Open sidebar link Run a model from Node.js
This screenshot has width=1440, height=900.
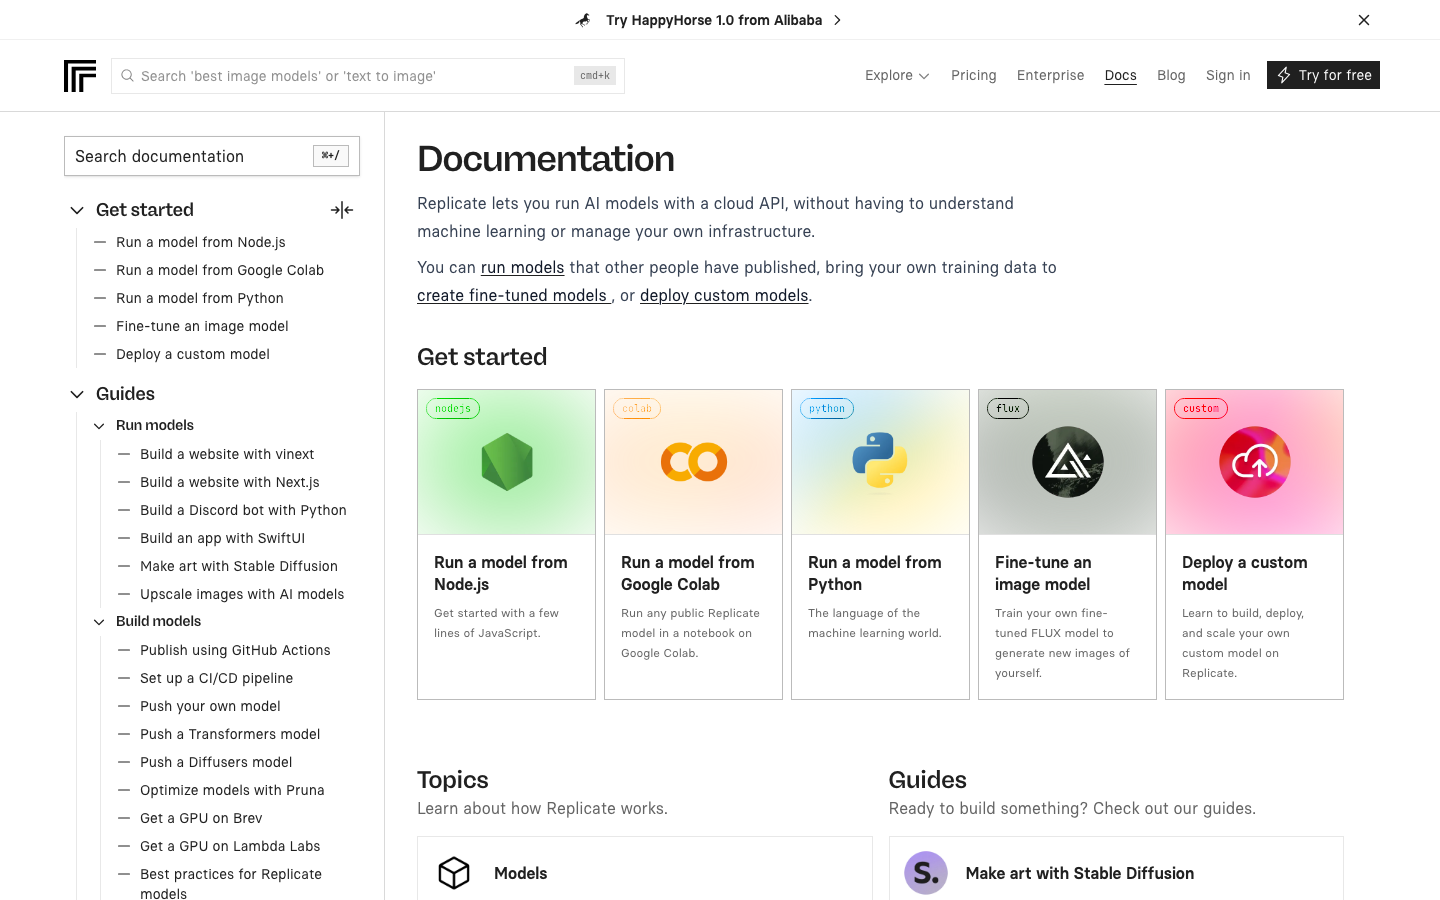(x=201, y=242)
